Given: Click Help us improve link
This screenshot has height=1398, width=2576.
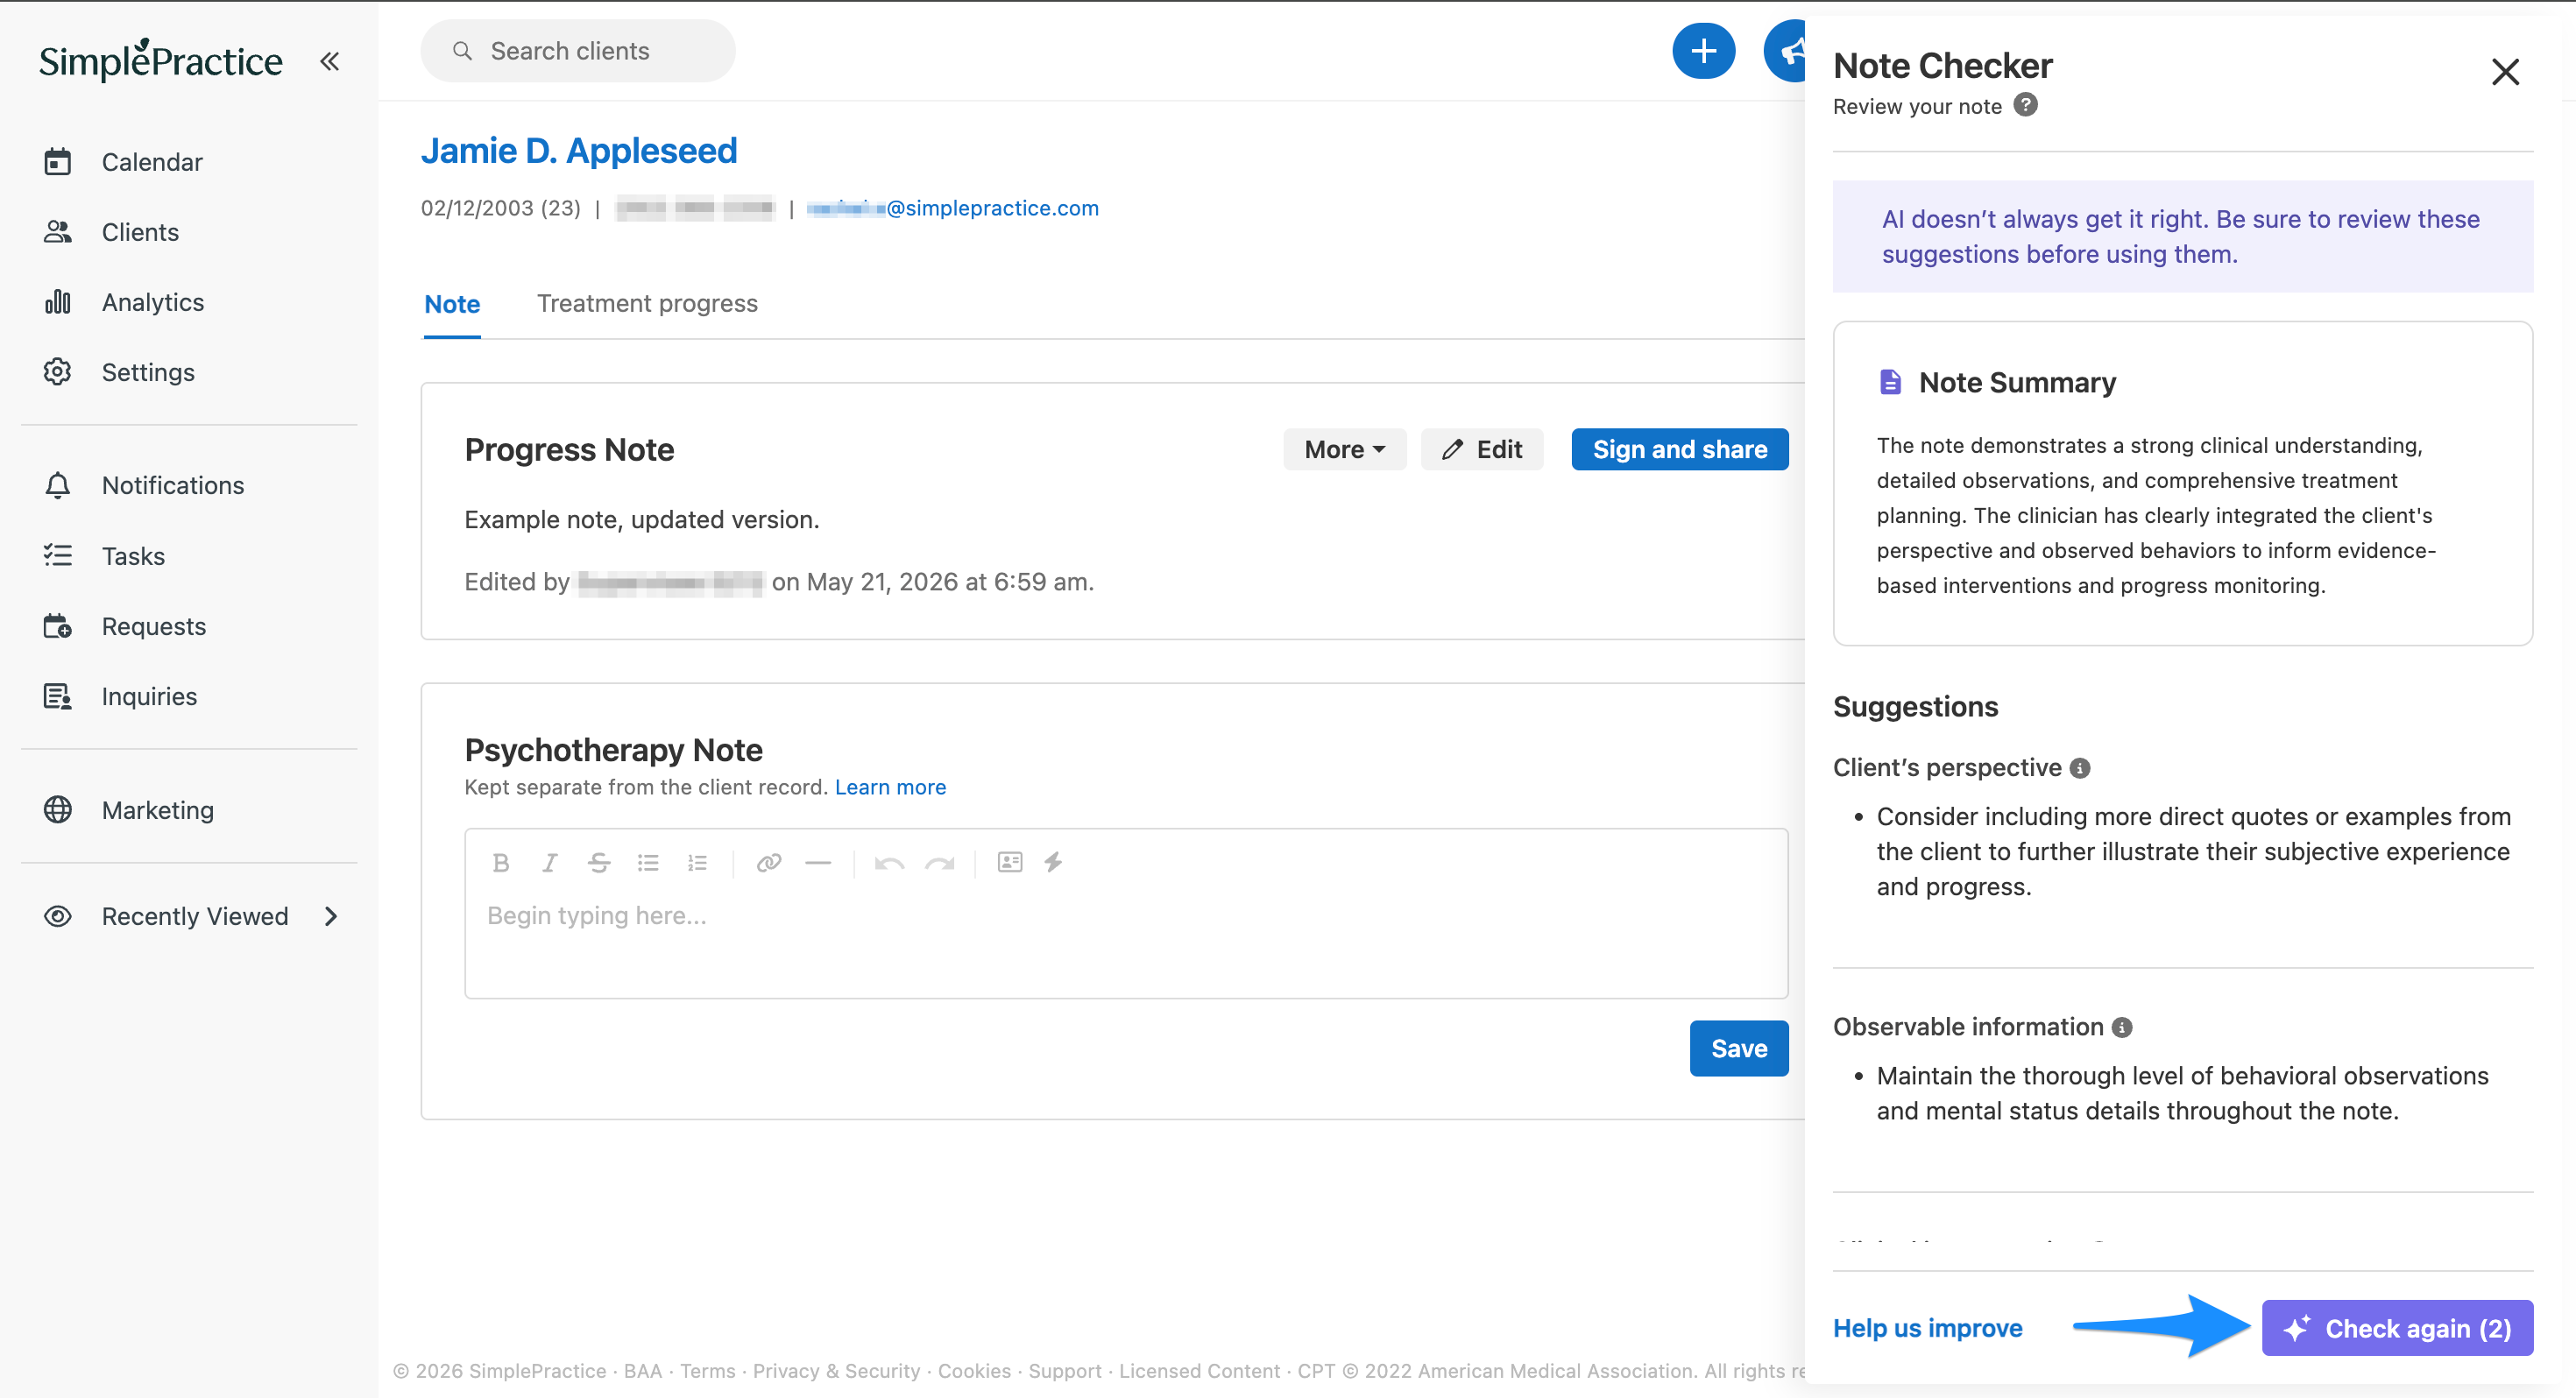Looking at the screenshot, I should click(x=1927, y=1328).
